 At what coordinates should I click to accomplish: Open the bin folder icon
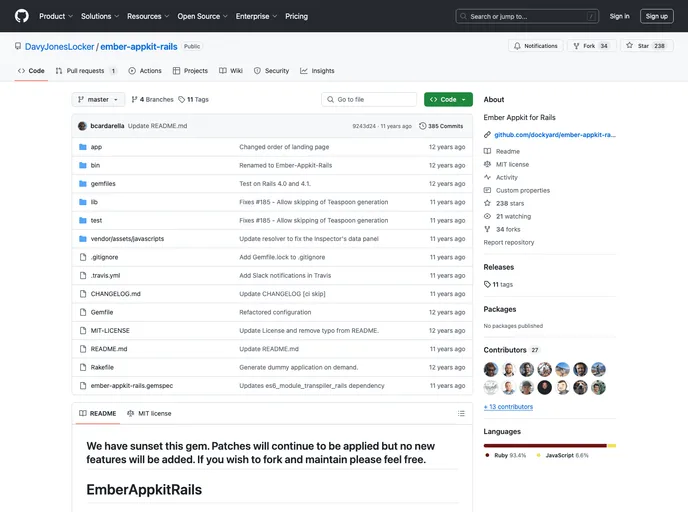(x=82, y=165)
